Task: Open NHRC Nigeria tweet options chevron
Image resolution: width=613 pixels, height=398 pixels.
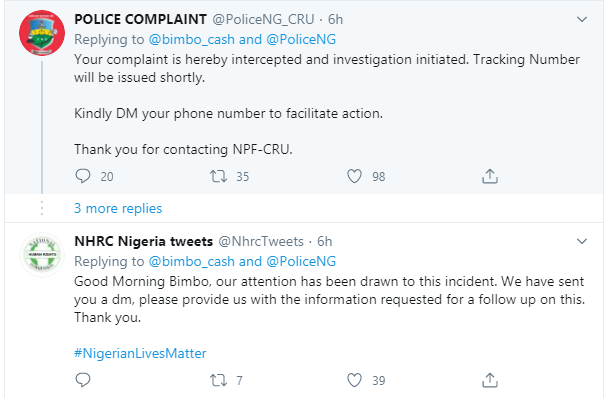Action: [582, 241]
